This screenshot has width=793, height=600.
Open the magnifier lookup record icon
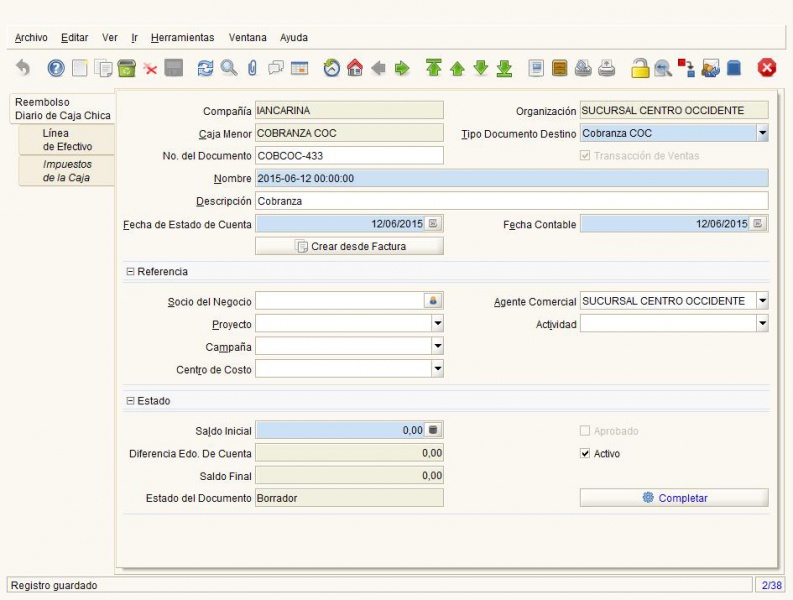pos(229,68)
